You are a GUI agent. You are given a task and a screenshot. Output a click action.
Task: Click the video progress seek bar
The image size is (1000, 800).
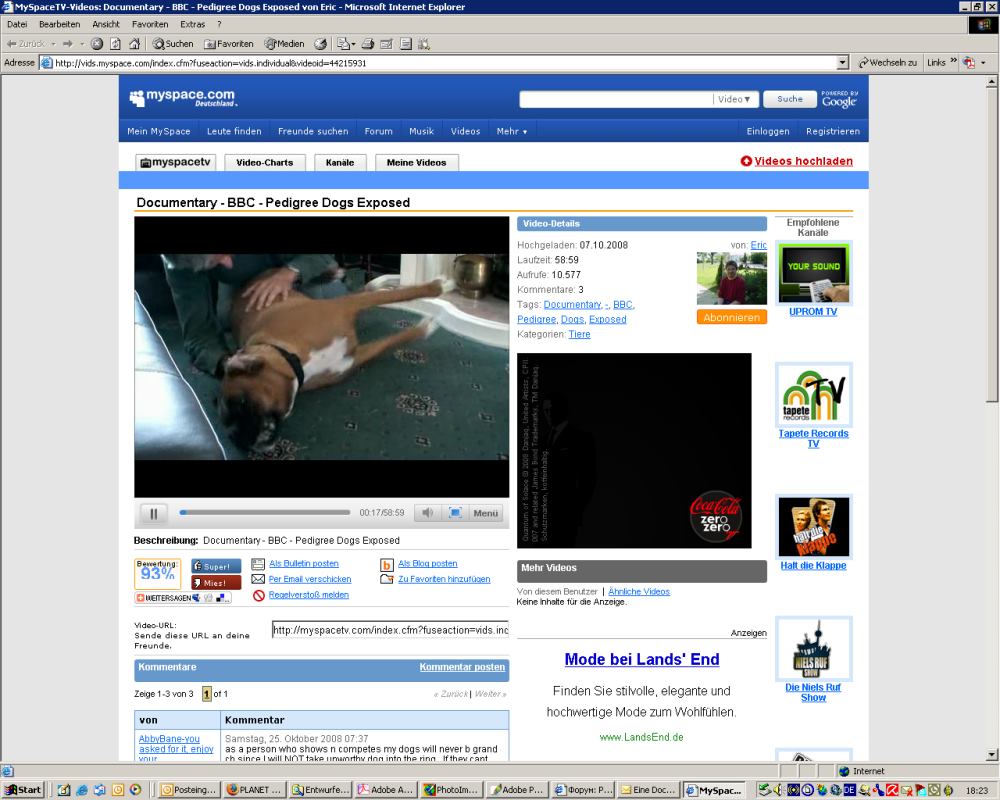click(x=264, y=513)
